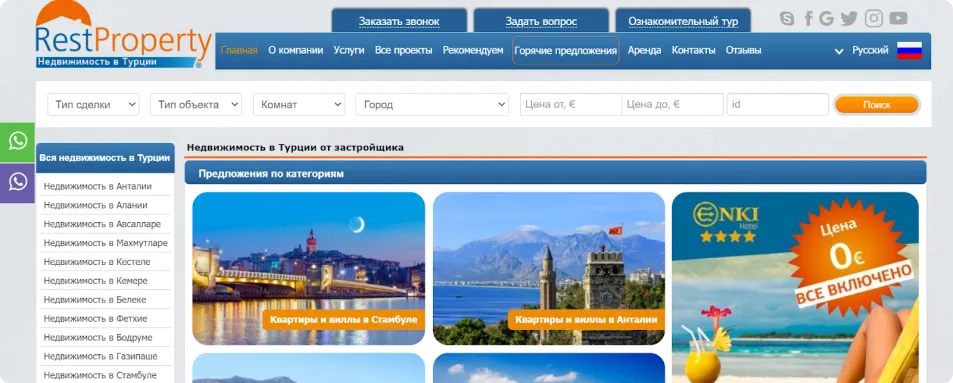Focus the Цена от price field
Screen dimensions: 953x383
pyautogui.click(x=571, y=105)
